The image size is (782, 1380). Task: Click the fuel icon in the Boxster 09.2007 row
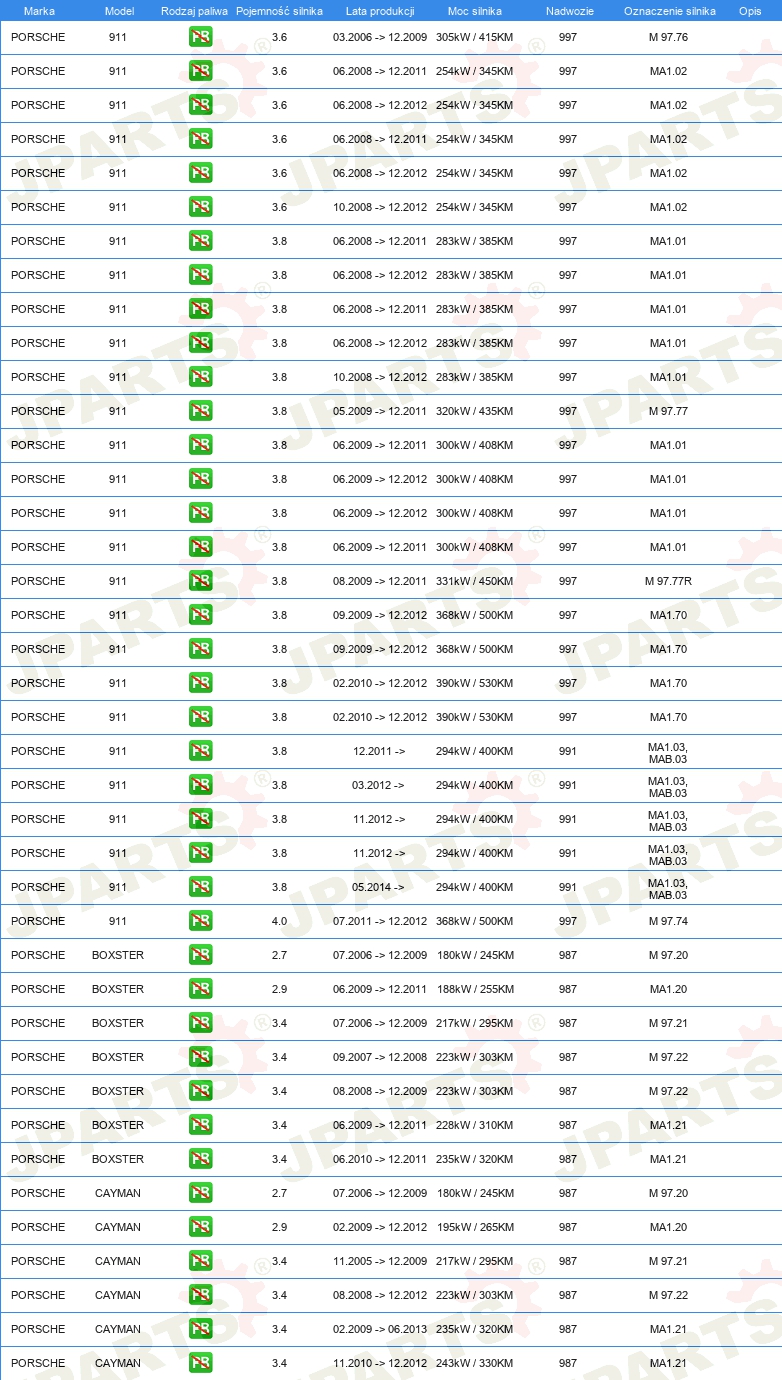click(200, 1057)
